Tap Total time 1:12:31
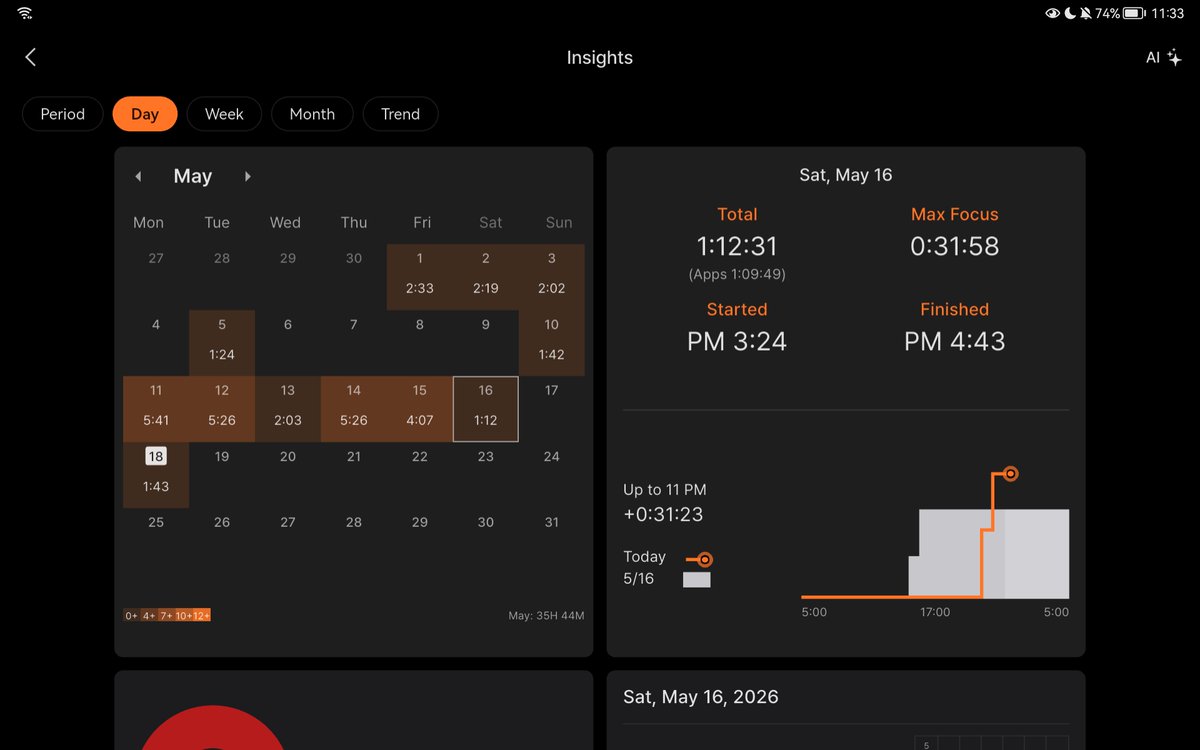This screenshot has width=1200, height=750. pyautogui.click(x=737, y=246)
